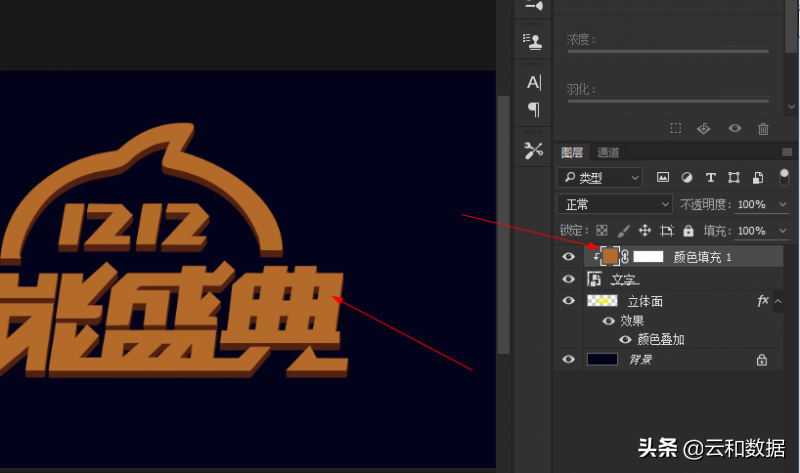800x473 pixels.
Task: Open the 正常 blend mode dropdown
Action: coord(616,204)
